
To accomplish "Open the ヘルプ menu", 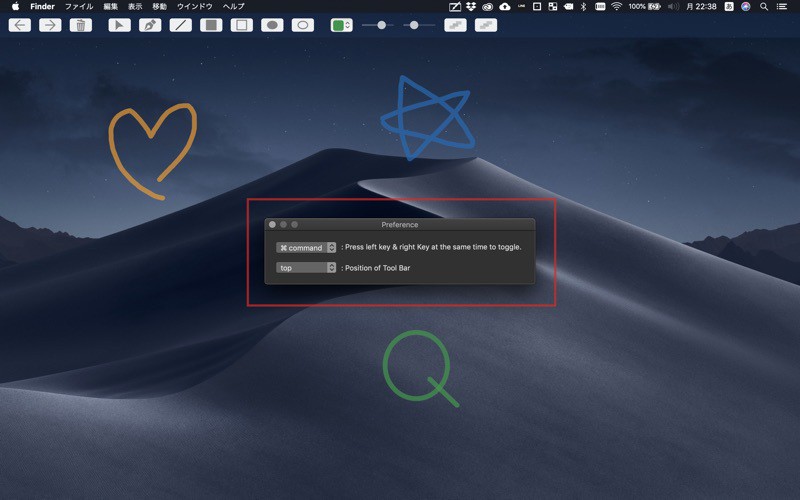I will click(x=234, y=7).
